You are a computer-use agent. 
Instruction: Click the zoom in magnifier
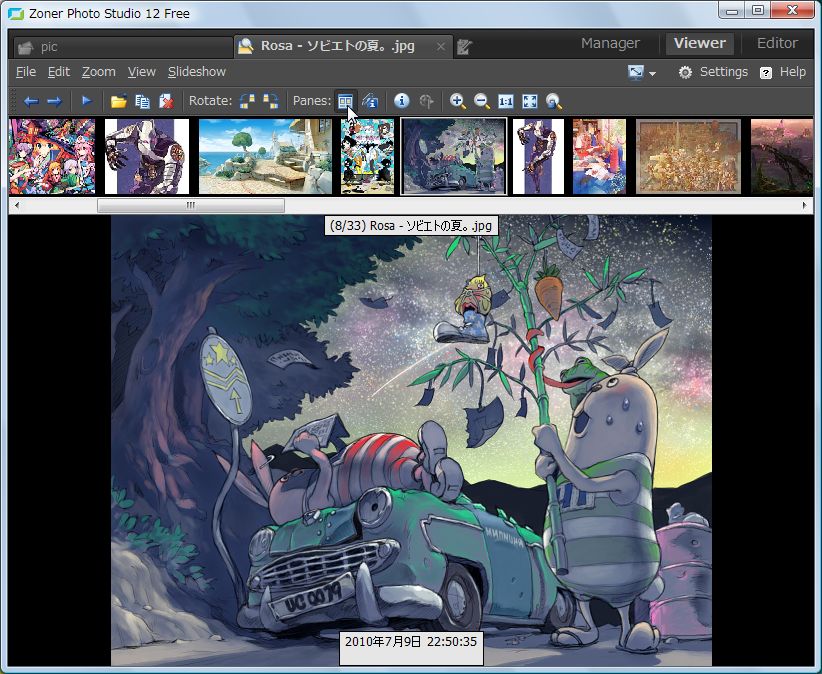pyautogui.click(x=458, y=101)
